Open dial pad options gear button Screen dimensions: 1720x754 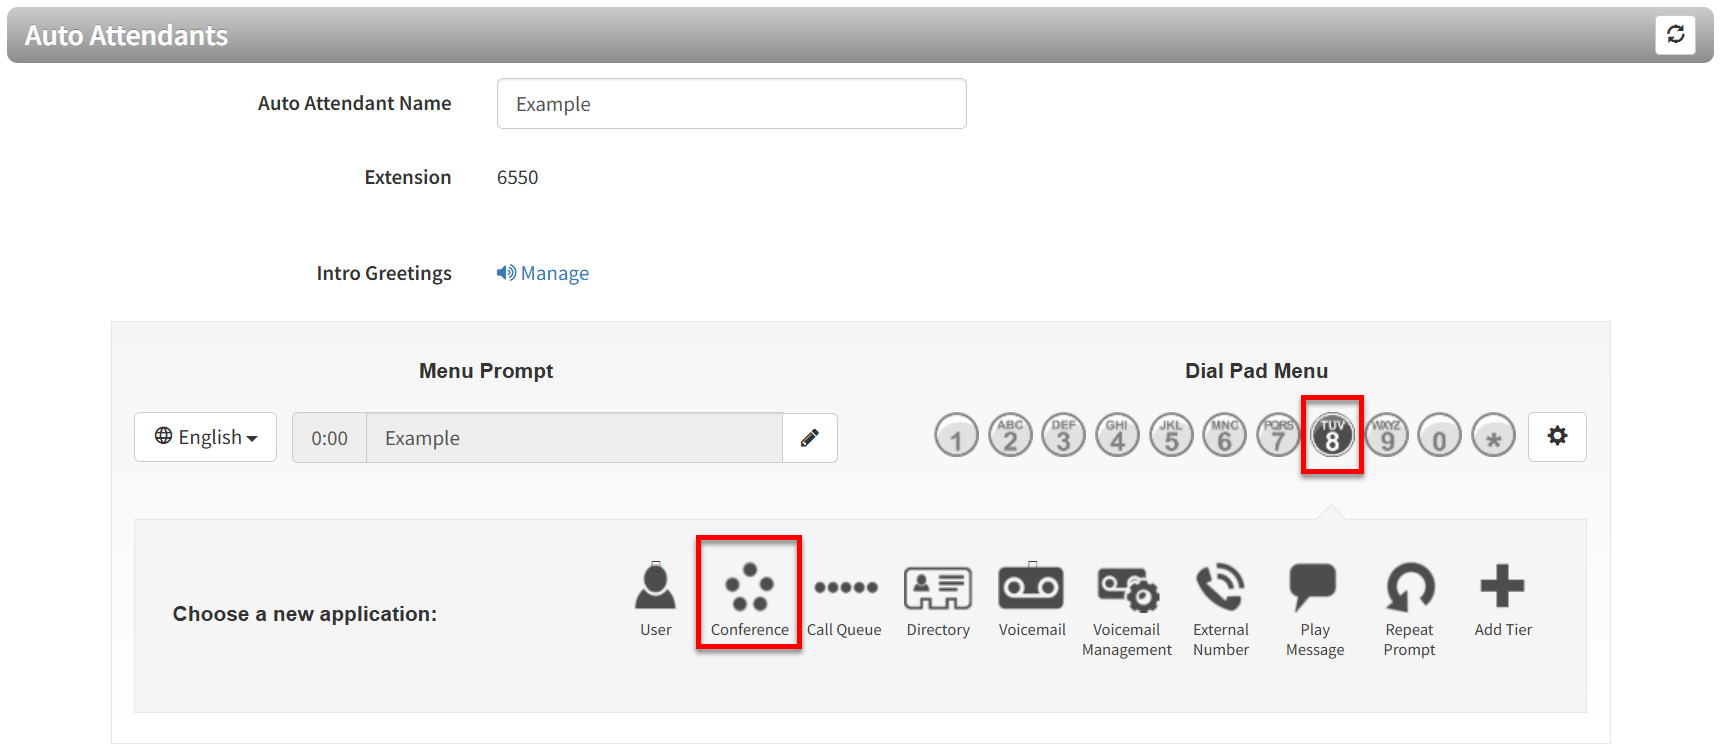point(1557,437)
